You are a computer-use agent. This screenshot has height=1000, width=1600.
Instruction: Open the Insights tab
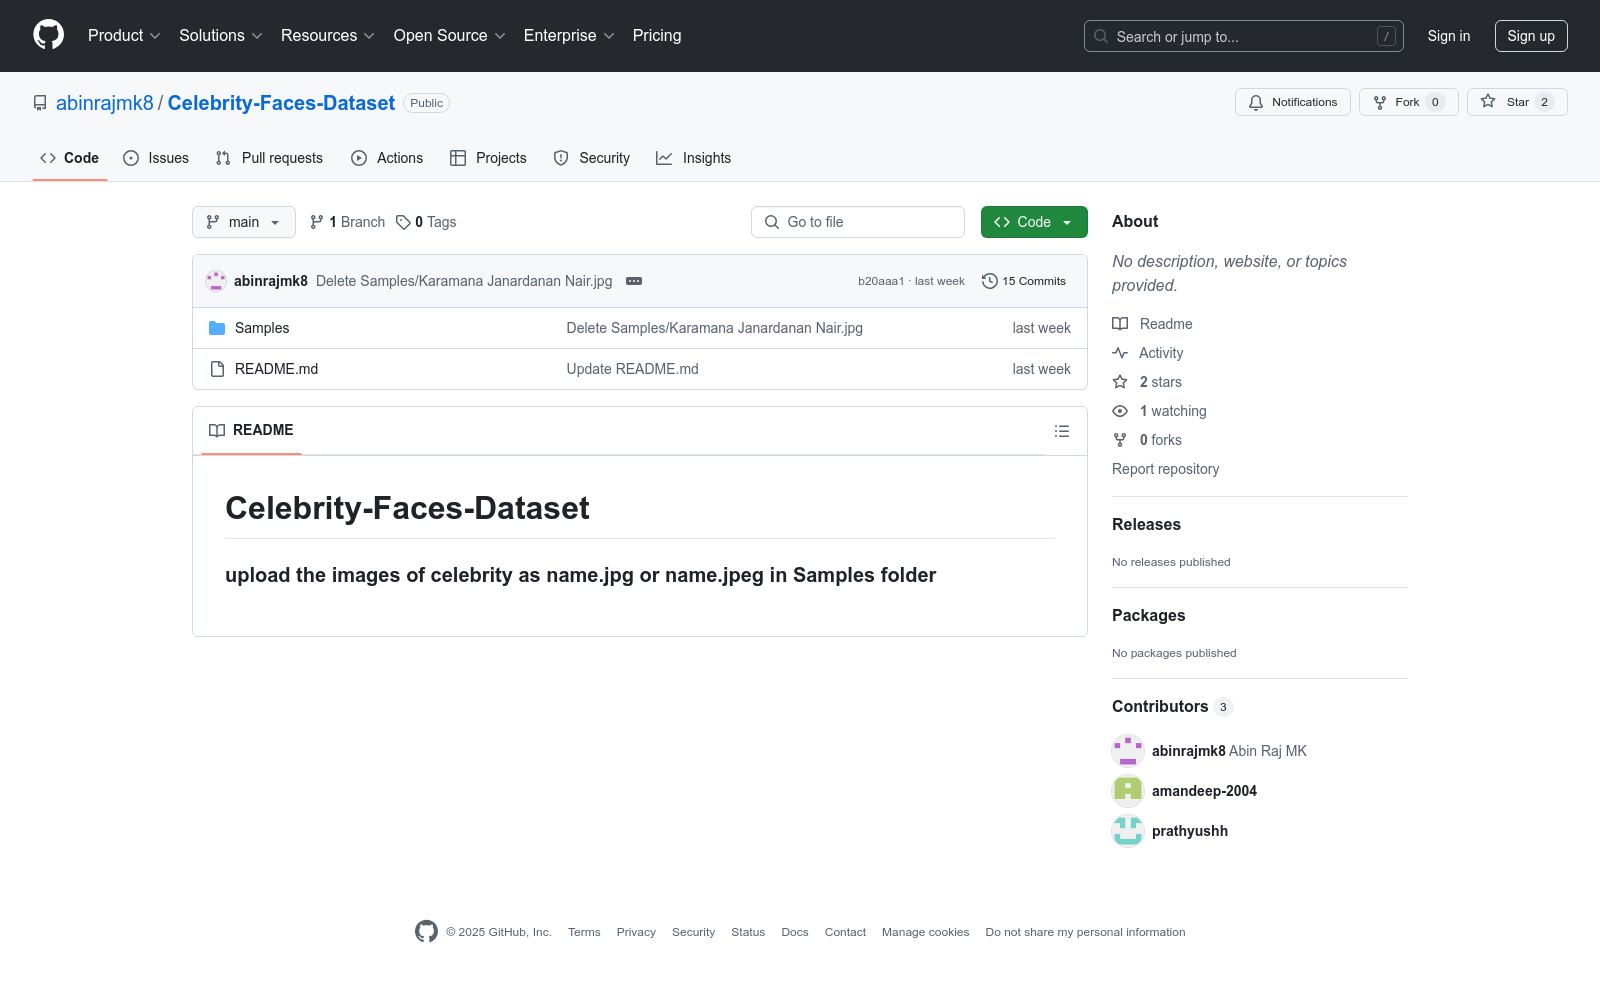(x=694, y=158)
